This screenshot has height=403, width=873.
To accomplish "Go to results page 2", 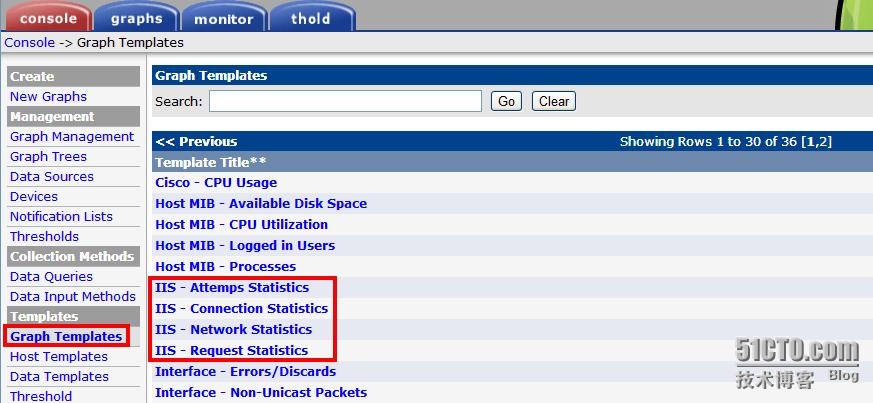I will coord(822,142).
